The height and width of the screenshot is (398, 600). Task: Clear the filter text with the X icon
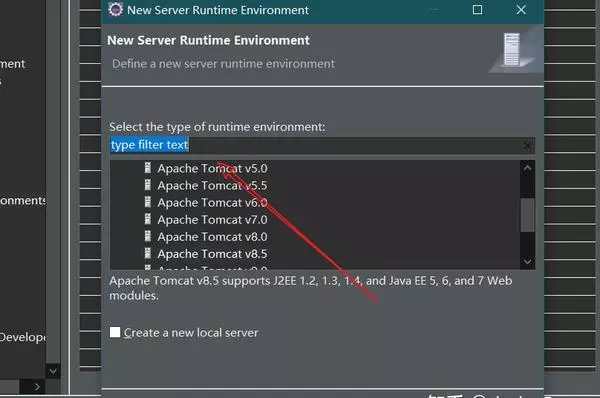528,145
